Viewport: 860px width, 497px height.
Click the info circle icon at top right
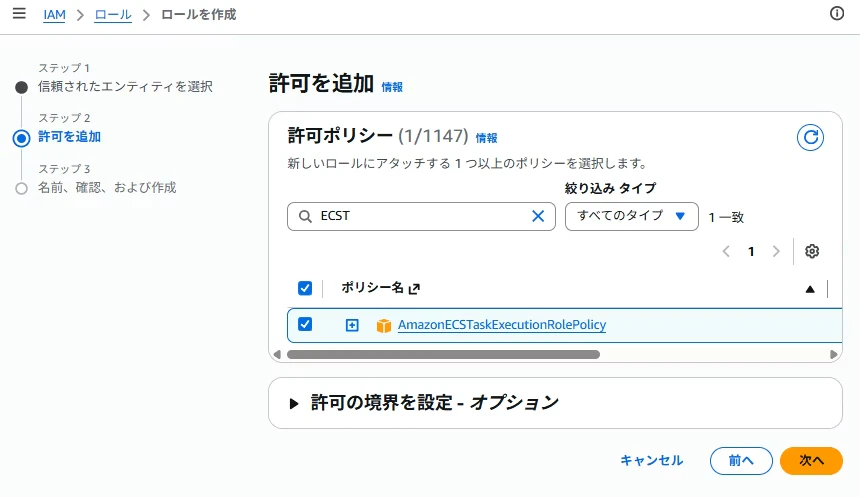pyautogui.click(x=836, y=13)
